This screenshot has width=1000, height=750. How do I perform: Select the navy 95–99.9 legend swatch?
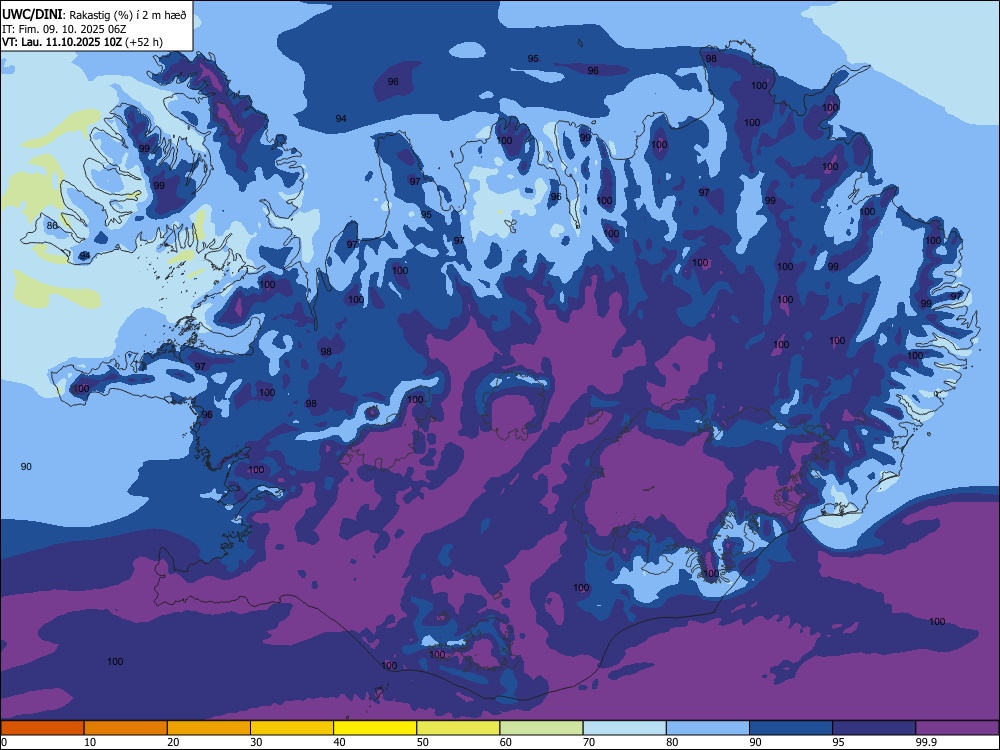[x=874, y=728]
